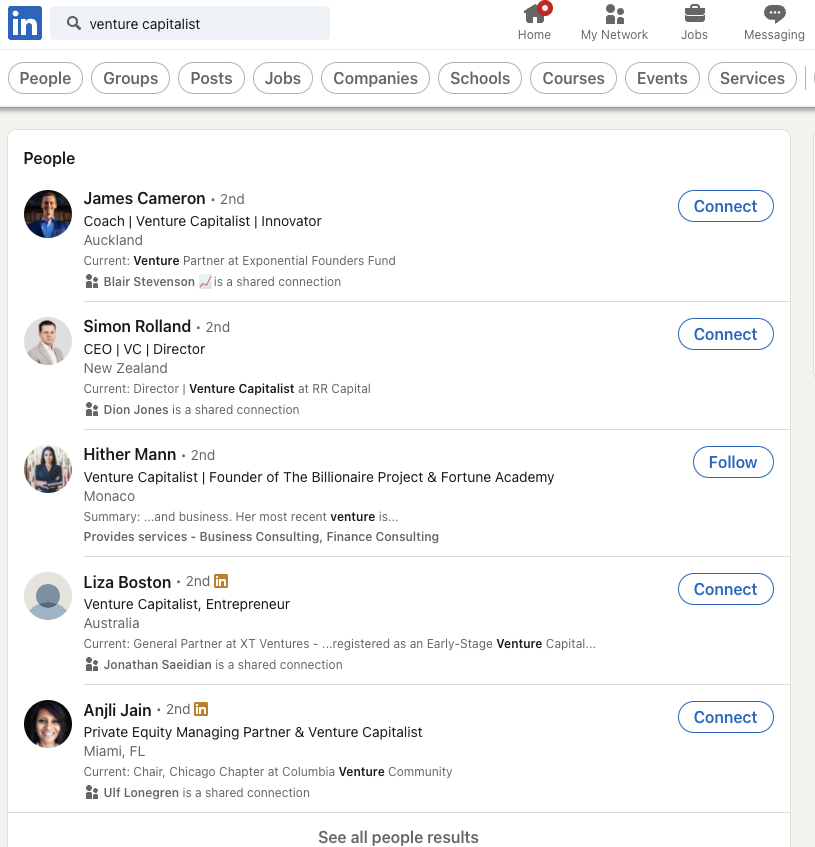Screen dimensions: 815x847
Task: Select the Events filter
Action: (x=661, y=77)
